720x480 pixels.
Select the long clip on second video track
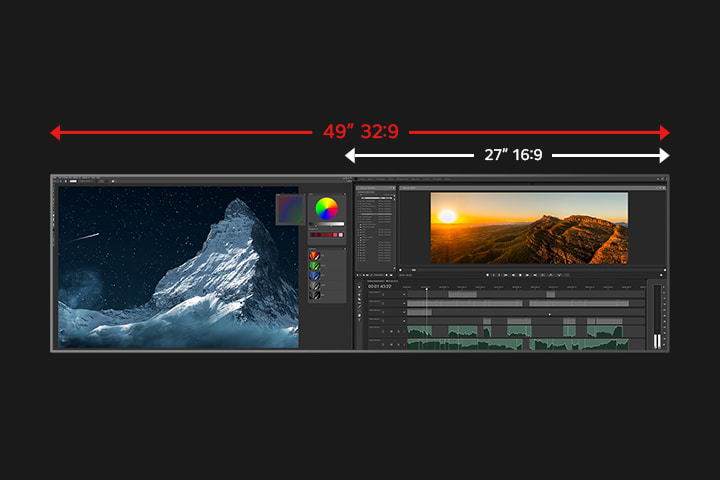(x=465, y=303)
